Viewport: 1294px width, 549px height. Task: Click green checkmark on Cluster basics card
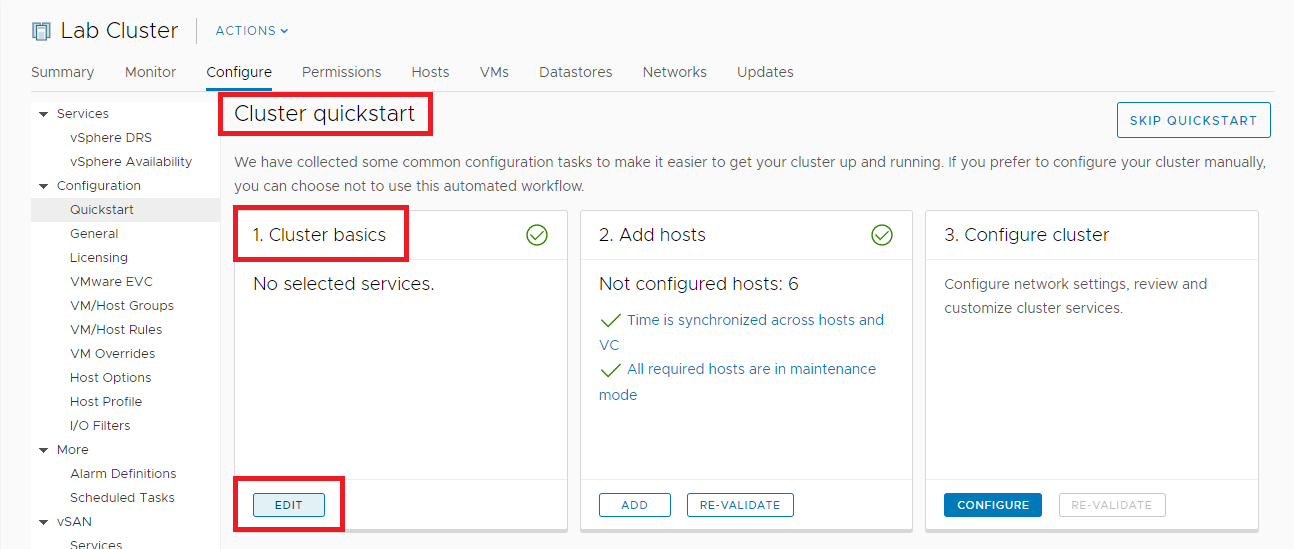click(537, 235)
